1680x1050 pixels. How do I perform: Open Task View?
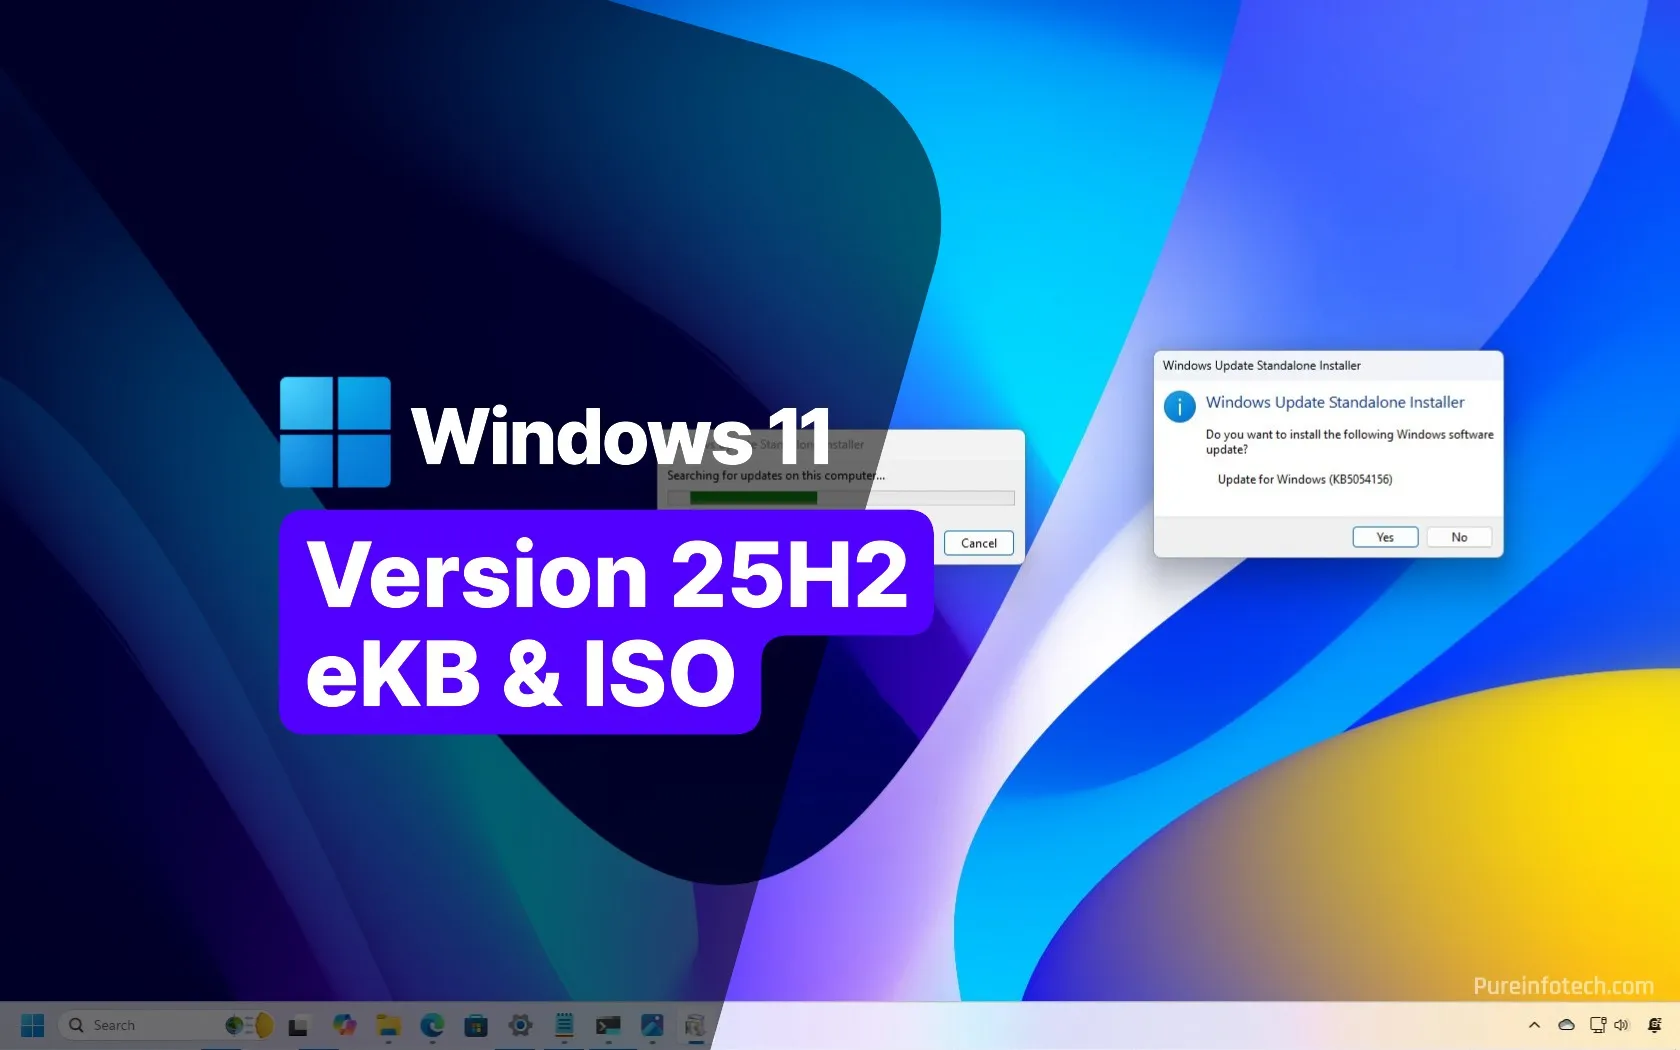[x=300, y=1025]
